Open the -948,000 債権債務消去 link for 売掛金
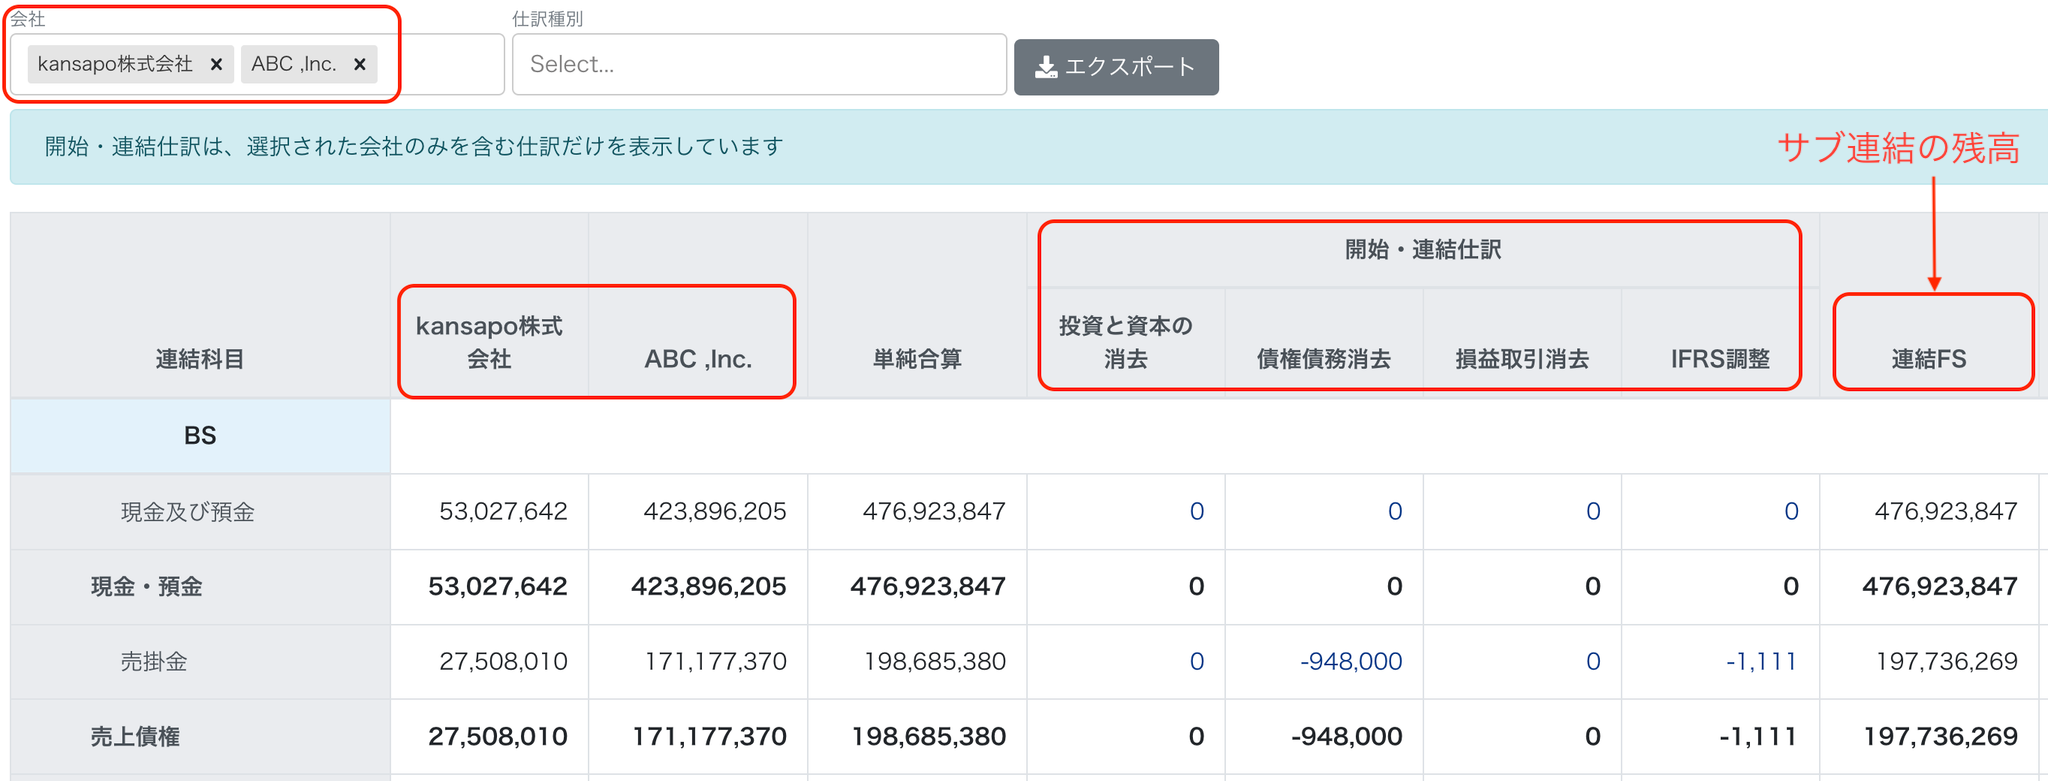This screenshot has height=781, width=2048. pos(1351,661)
